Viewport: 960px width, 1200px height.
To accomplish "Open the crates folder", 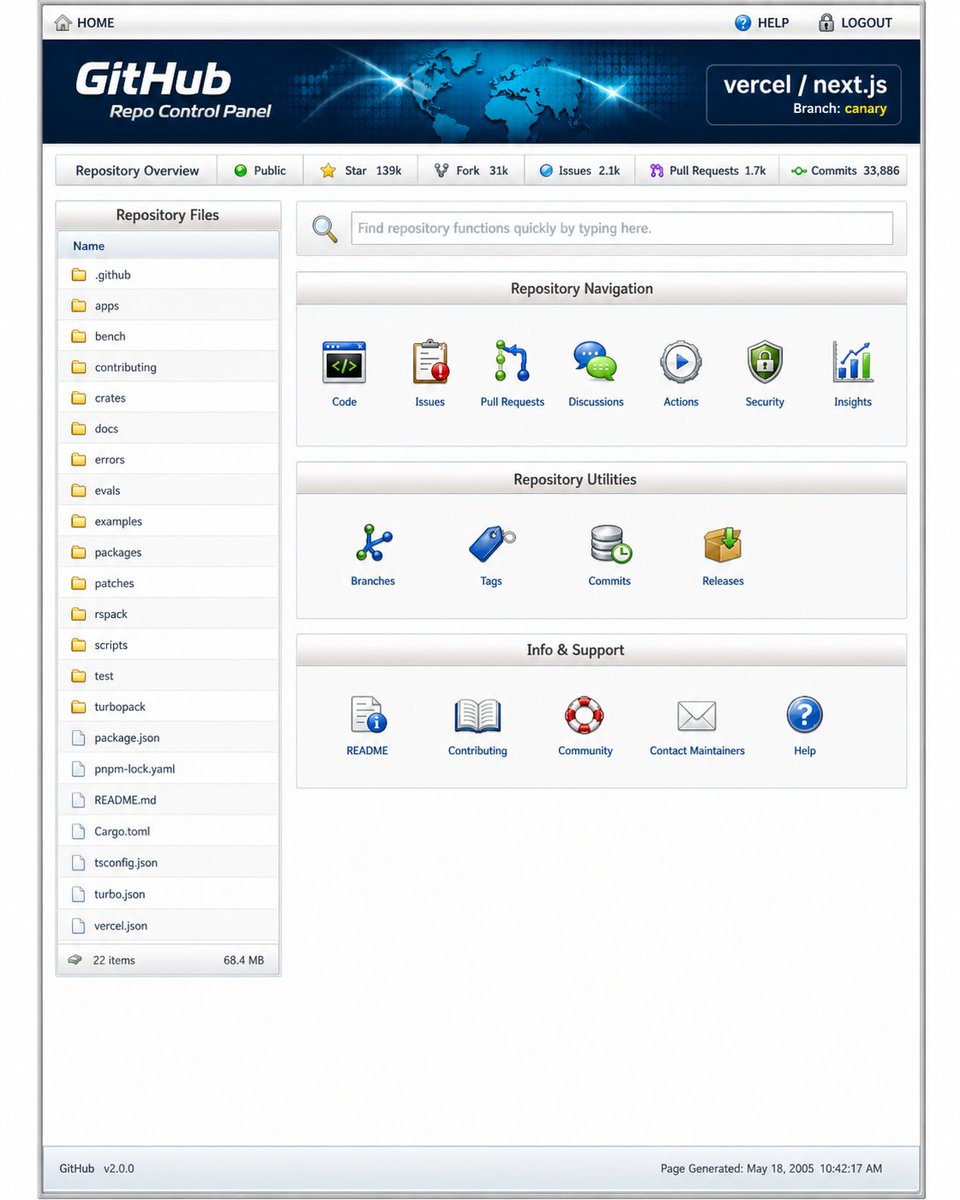I will click(168, 398).
